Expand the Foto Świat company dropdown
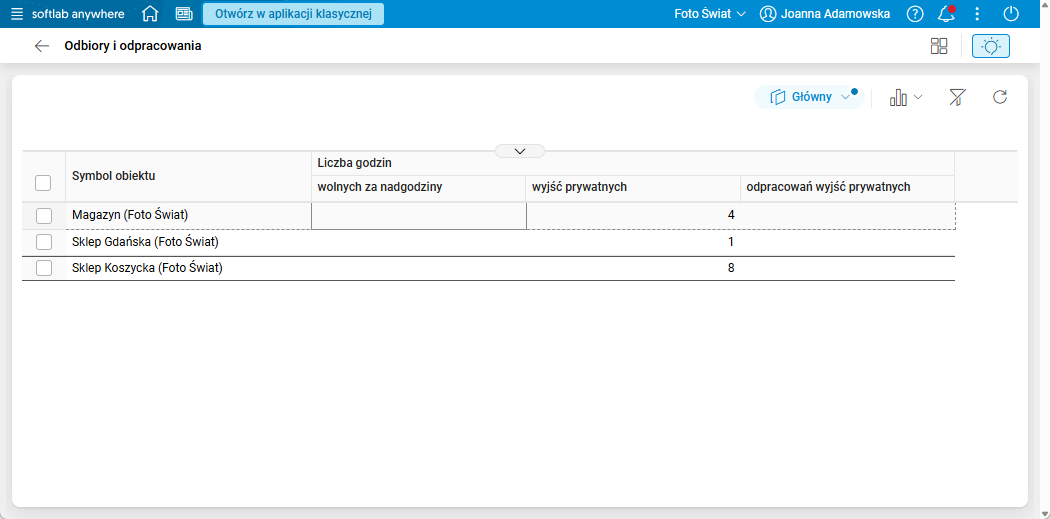The width and height of the screenshot is (1050, 519). 710,14
